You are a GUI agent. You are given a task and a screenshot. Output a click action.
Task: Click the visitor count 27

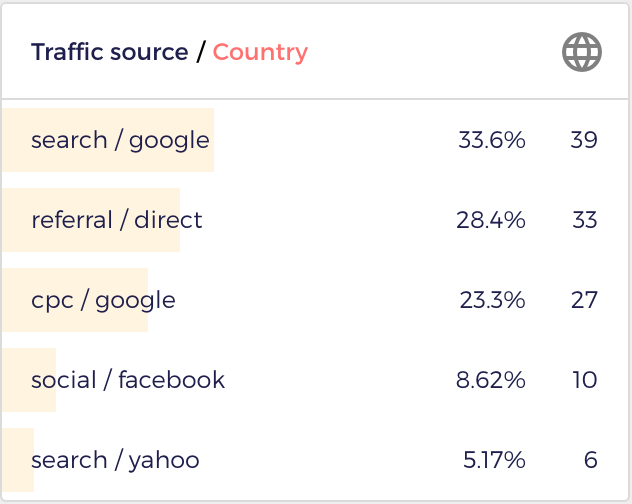point(584,300)
